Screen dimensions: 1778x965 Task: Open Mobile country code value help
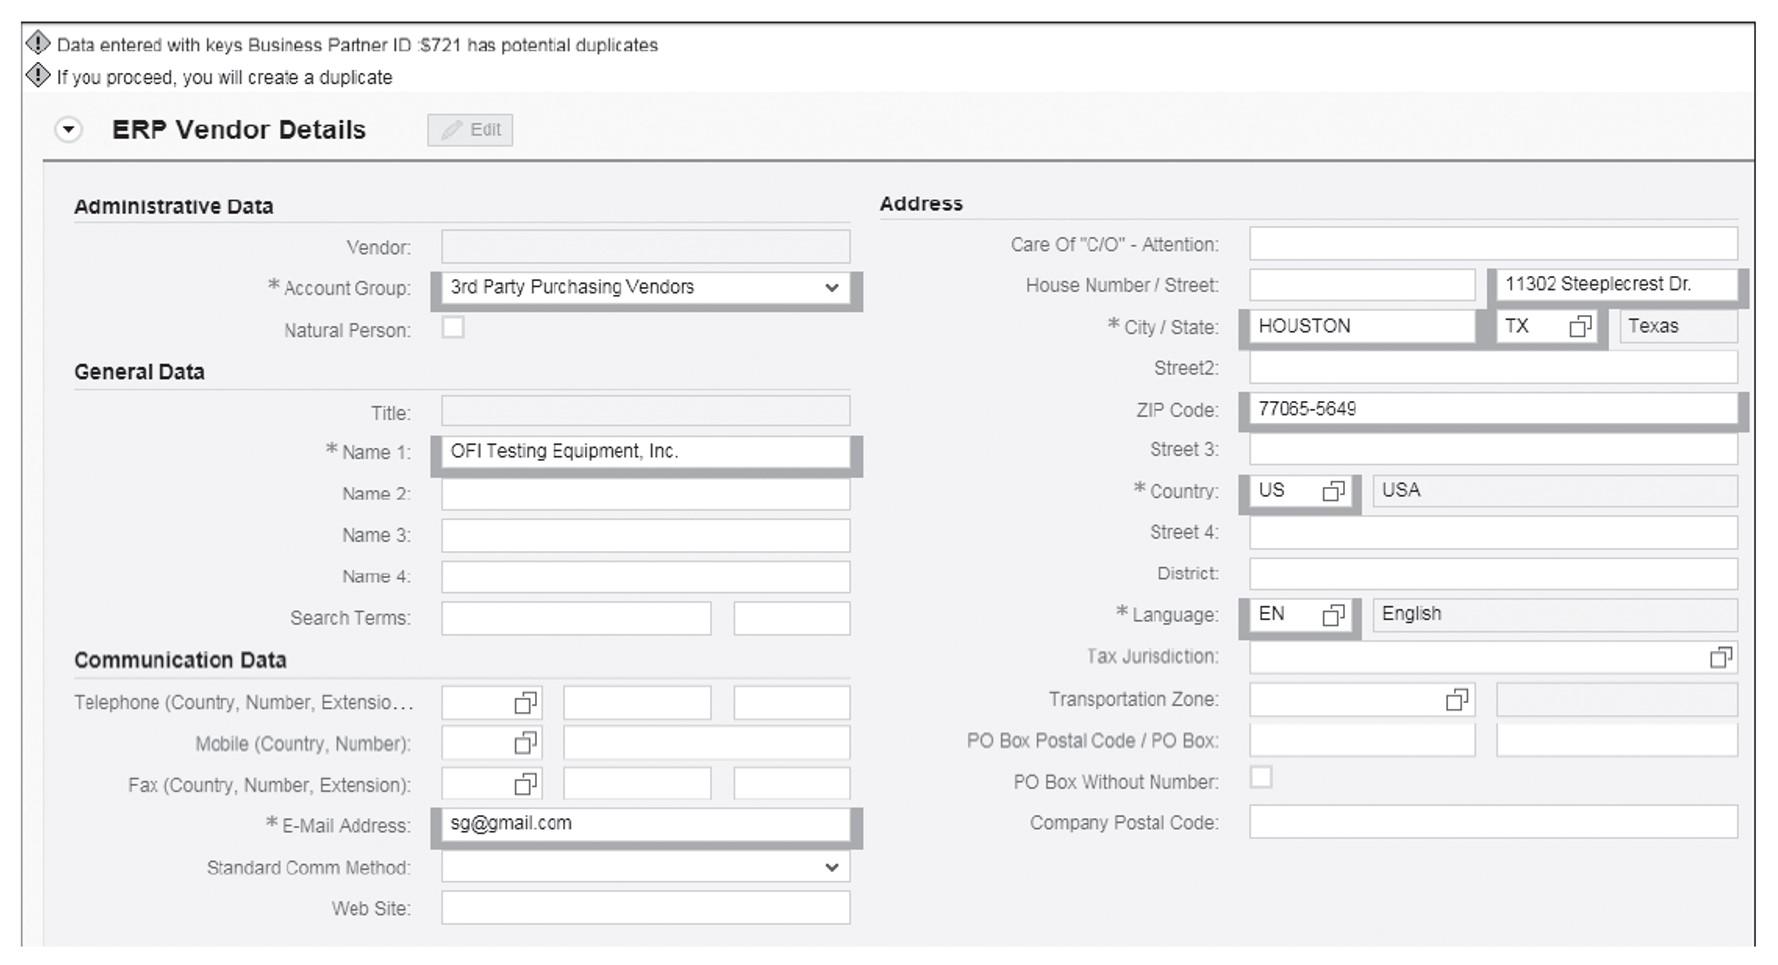click(524, 742)
